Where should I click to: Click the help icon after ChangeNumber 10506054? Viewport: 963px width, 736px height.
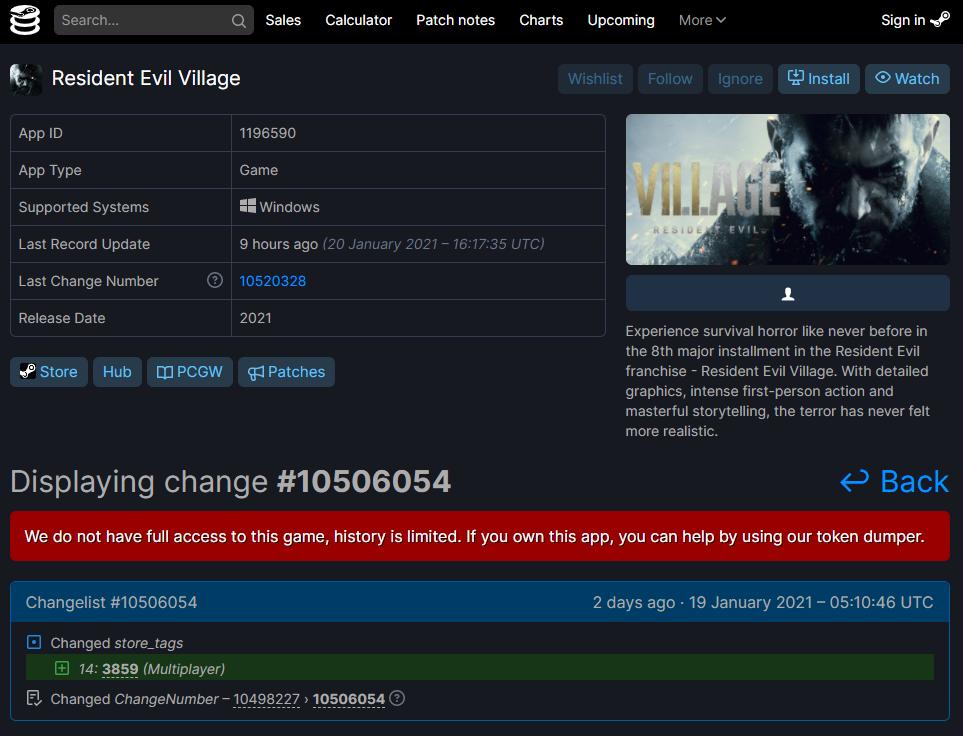[x=397, y=699]
